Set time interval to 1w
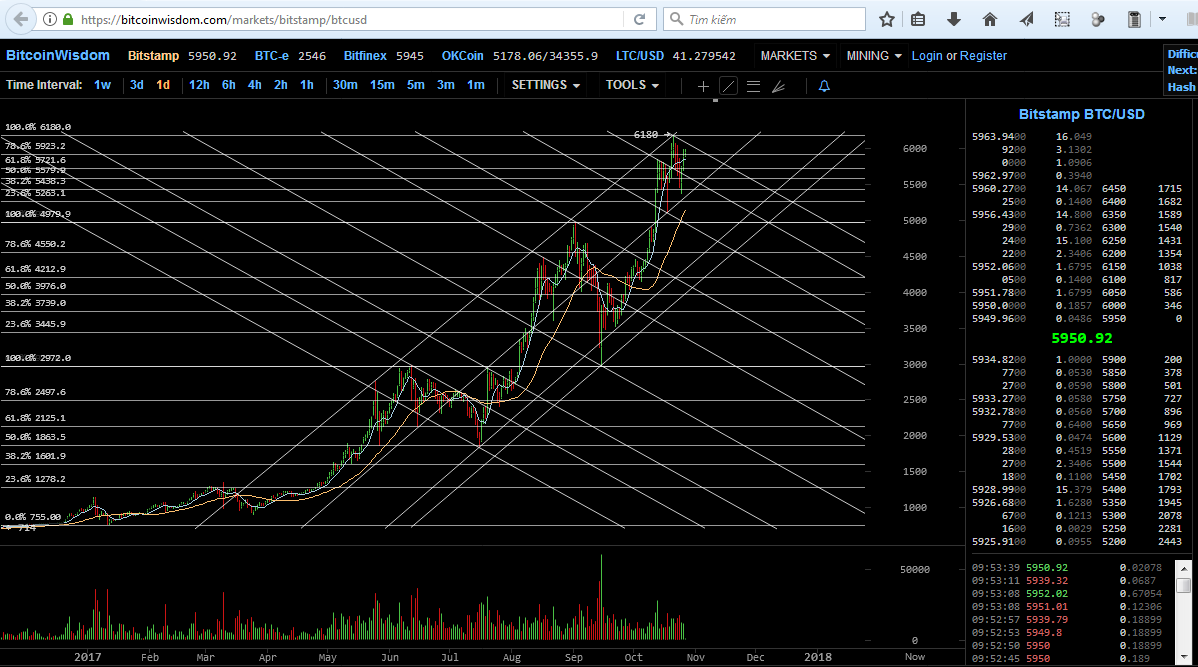Viewport: 1198px width, 667px height. pyautogui.click(x=102, y=85)
